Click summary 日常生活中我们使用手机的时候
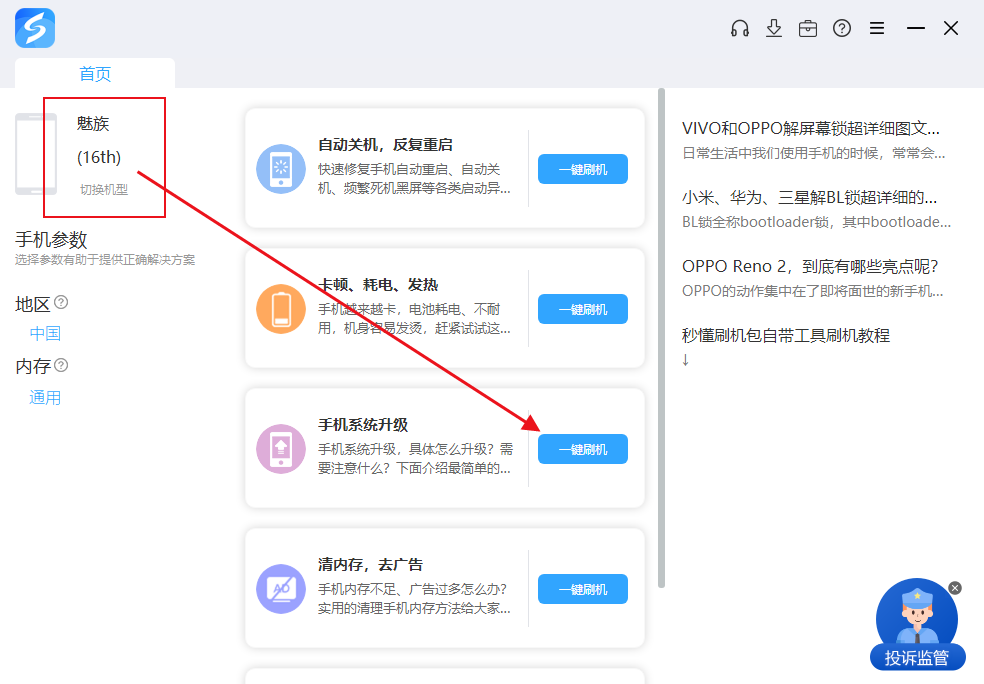 coord(814,153)
